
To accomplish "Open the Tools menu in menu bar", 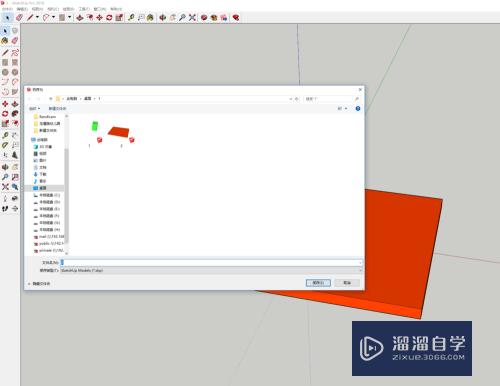I will pyautogui.click(x=84, y=9).
